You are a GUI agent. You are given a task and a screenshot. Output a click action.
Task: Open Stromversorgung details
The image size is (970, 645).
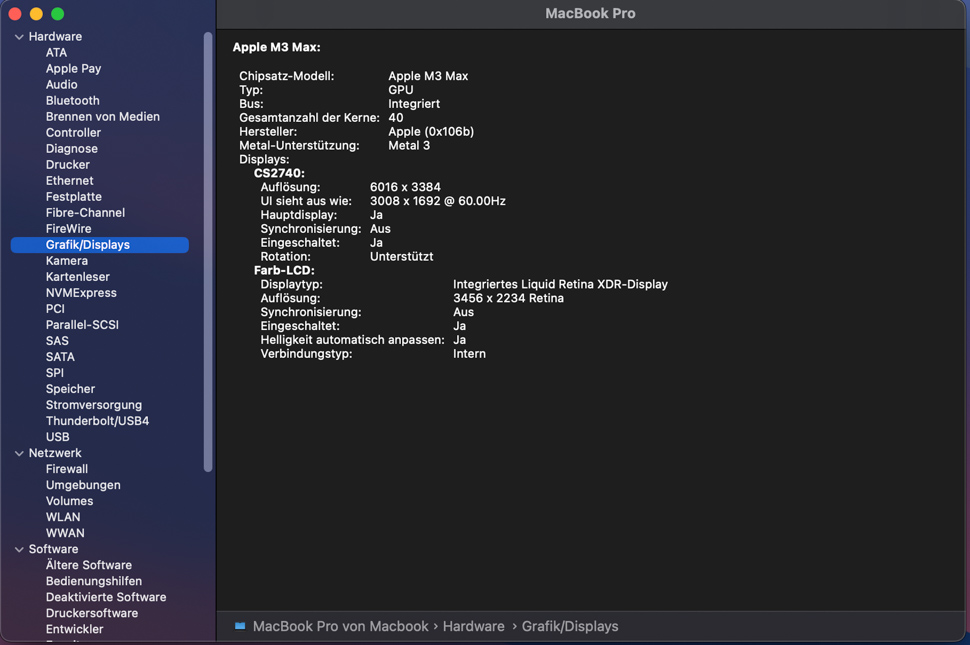pos(93,406)
